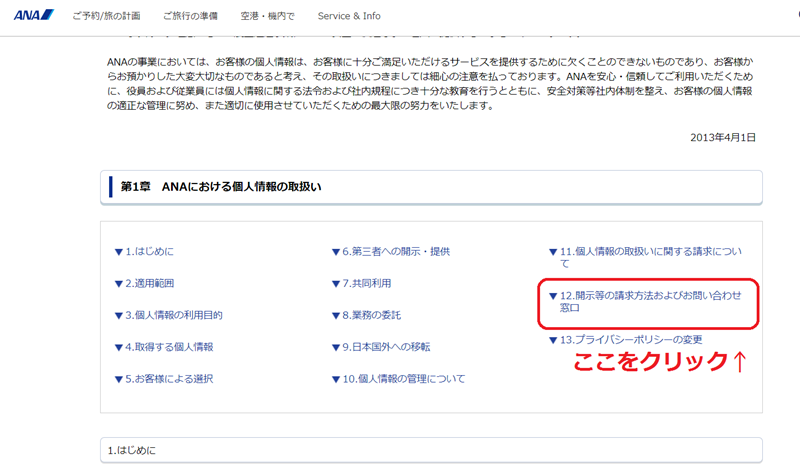
Task: Click the 1.はじめに section heading box
Action: pos(431,450)
